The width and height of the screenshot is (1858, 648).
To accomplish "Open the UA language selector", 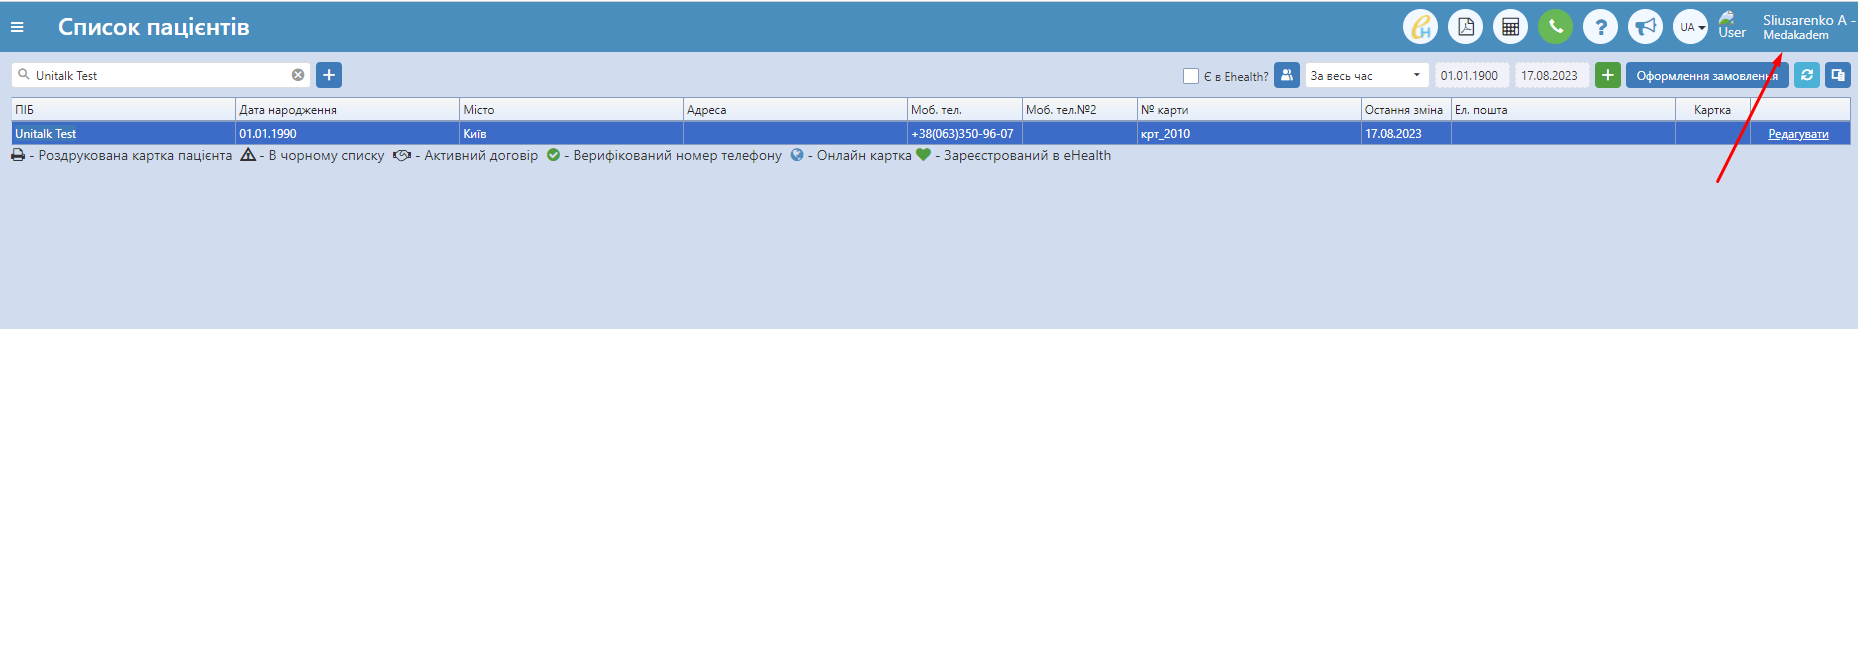I will tap(1690, 27).
